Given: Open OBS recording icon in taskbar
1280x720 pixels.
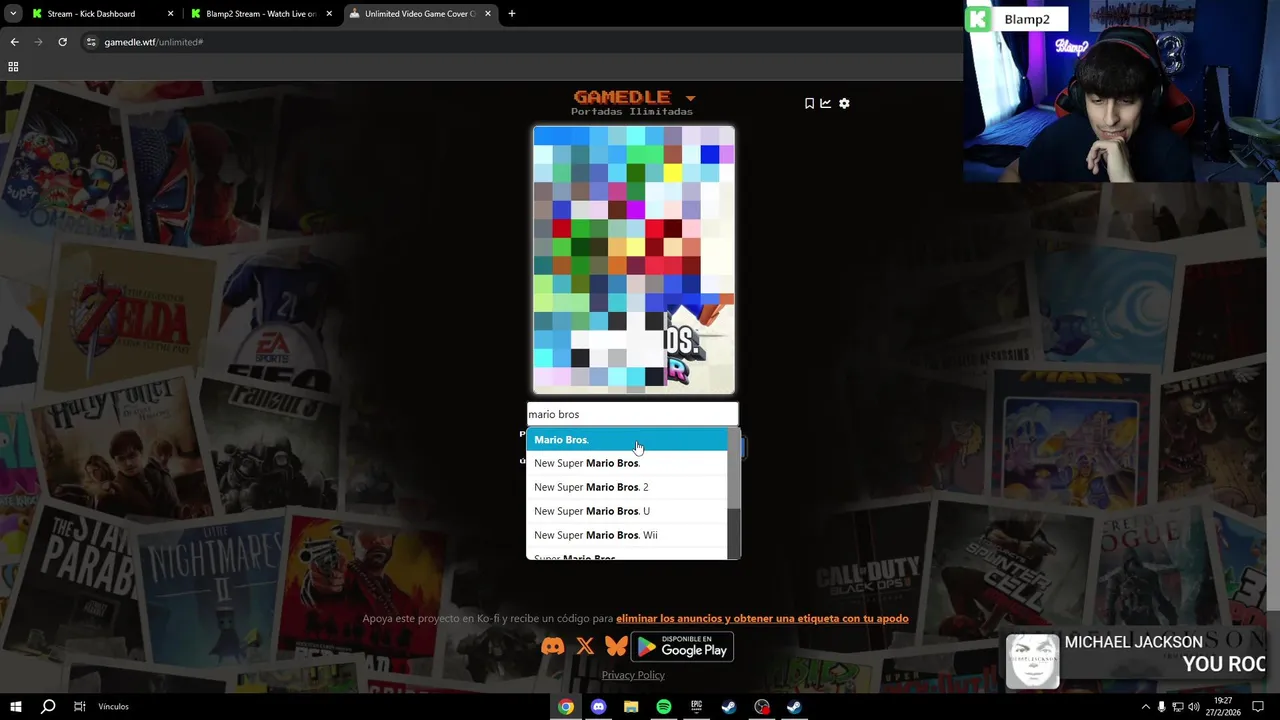Looking at the screenshot, I should click(x=762, y=707).
